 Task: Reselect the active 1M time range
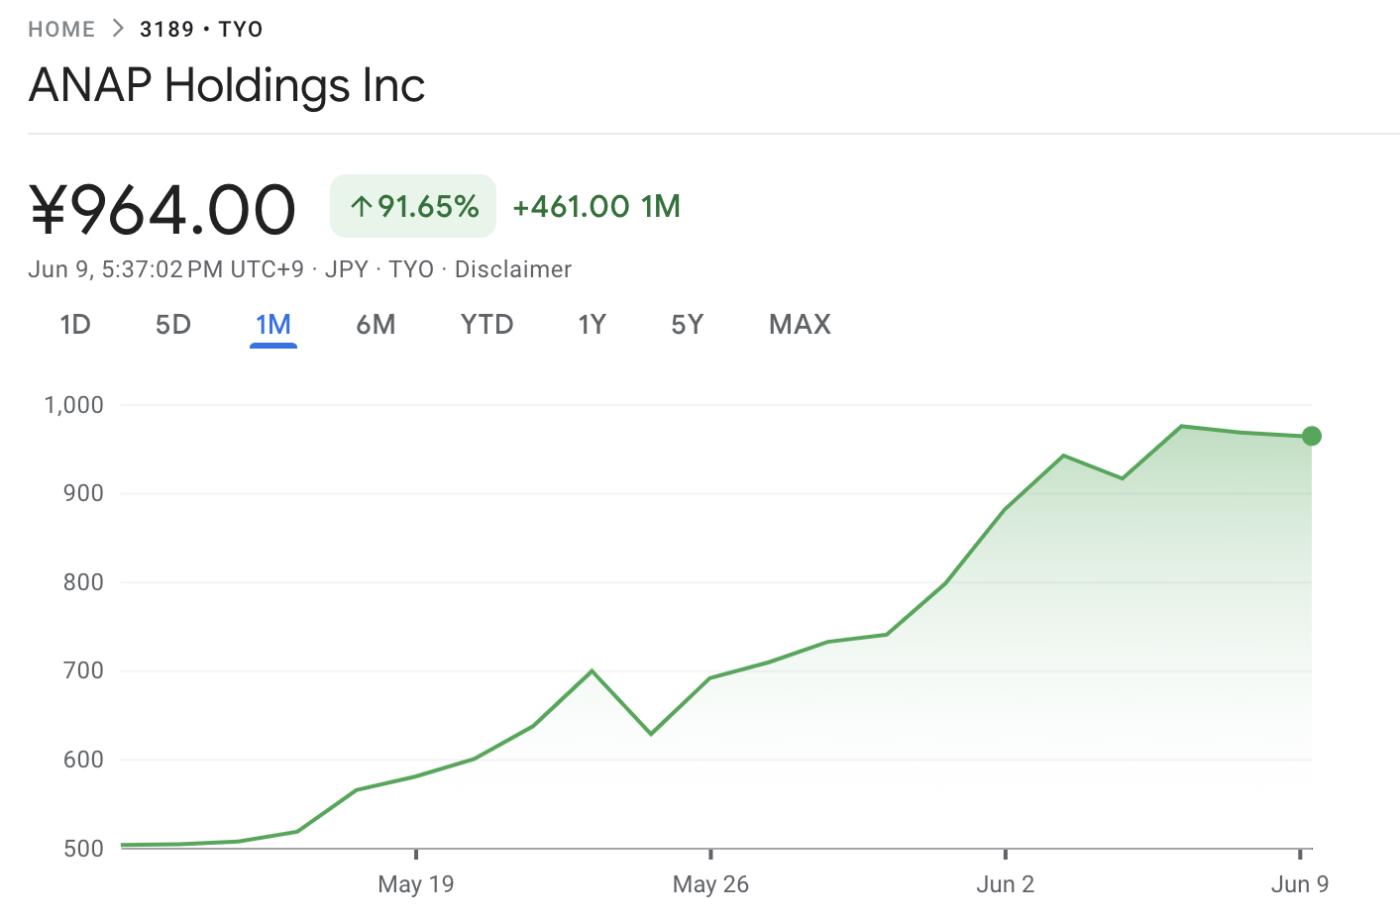pos(272,324)
